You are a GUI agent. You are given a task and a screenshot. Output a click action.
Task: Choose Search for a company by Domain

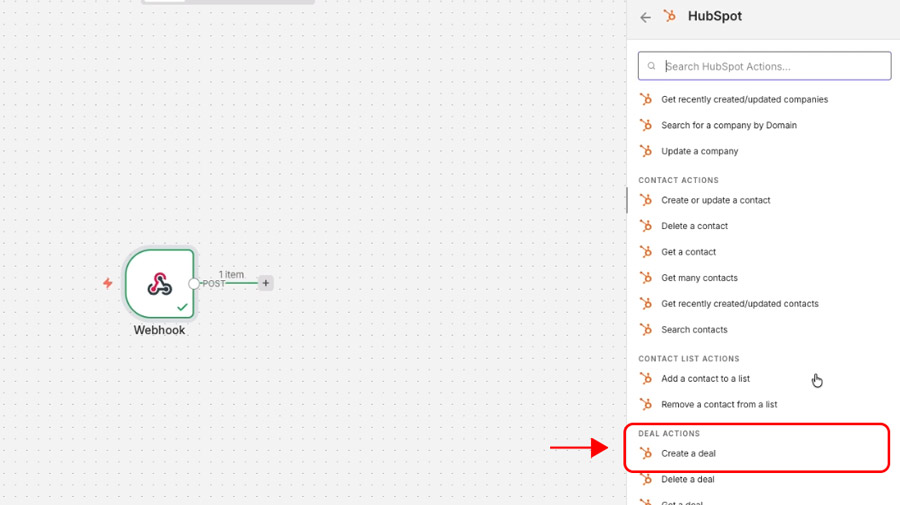728,126
